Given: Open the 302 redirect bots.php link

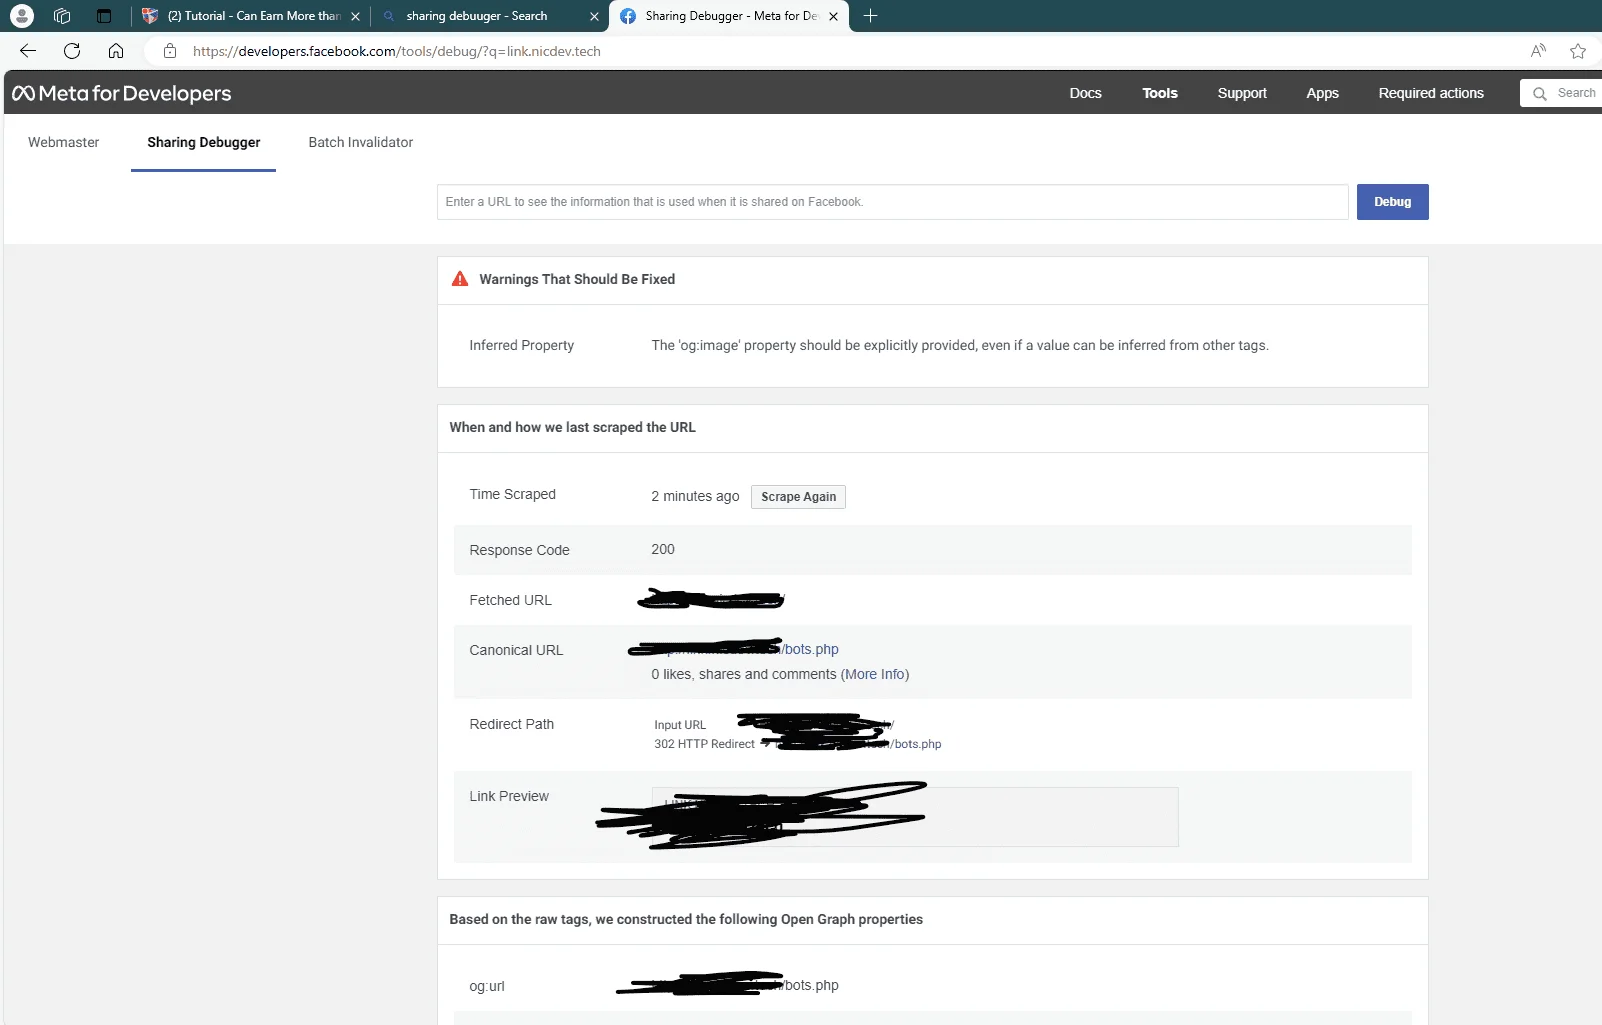Looking at the screenshot, I should 917,744.
